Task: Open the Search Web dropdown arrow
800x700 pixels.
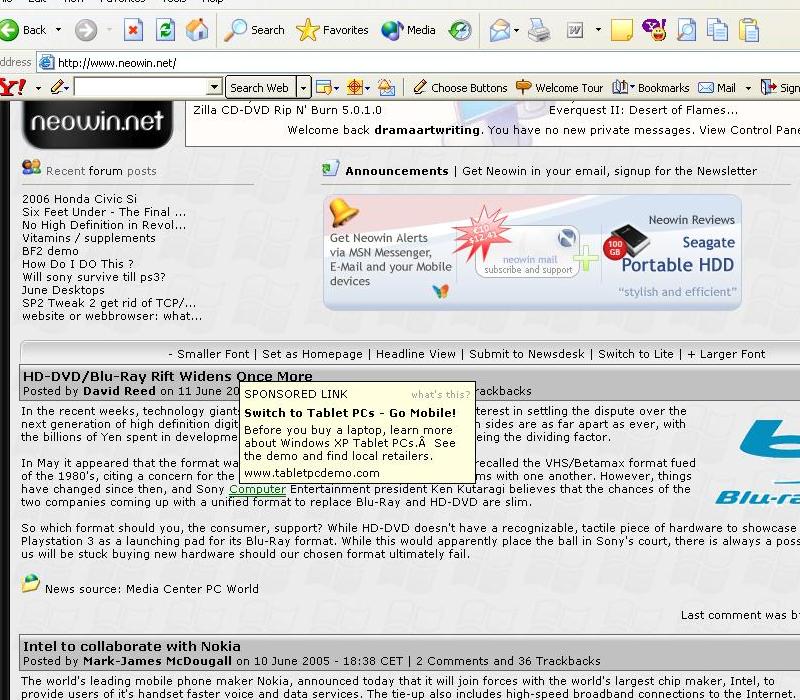Action: (304, 88)
